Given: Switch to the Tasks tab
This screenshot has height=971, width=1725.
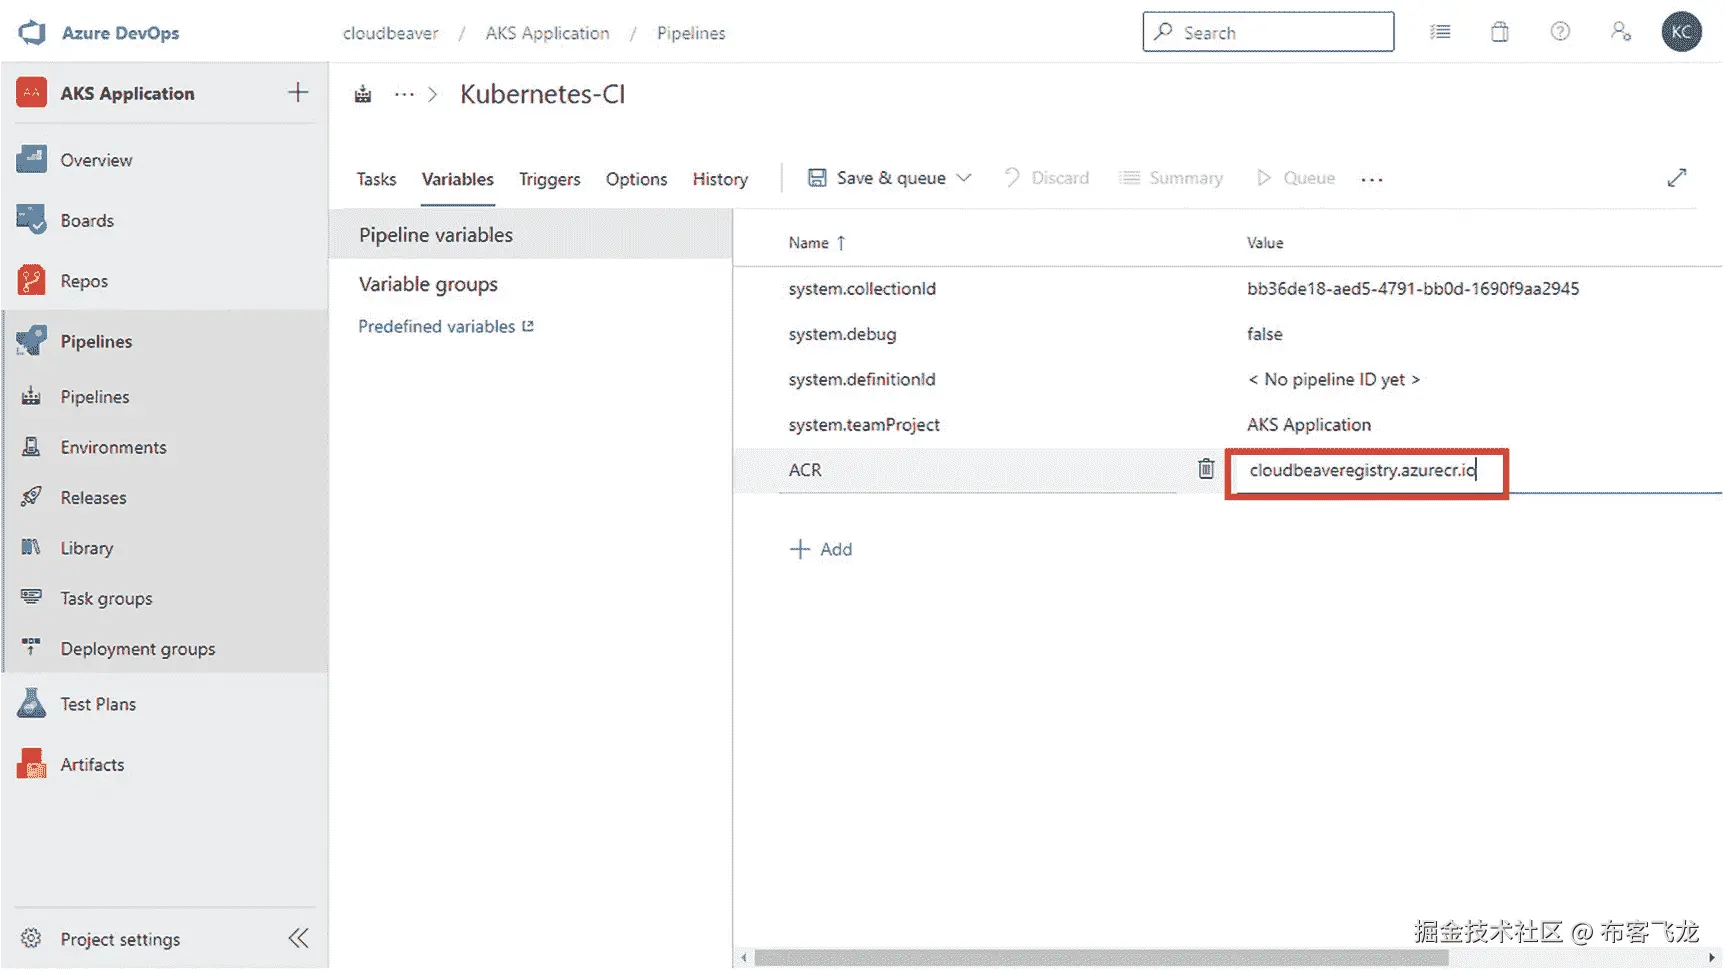Looking at the screenshot, I should tap(376, 179).
